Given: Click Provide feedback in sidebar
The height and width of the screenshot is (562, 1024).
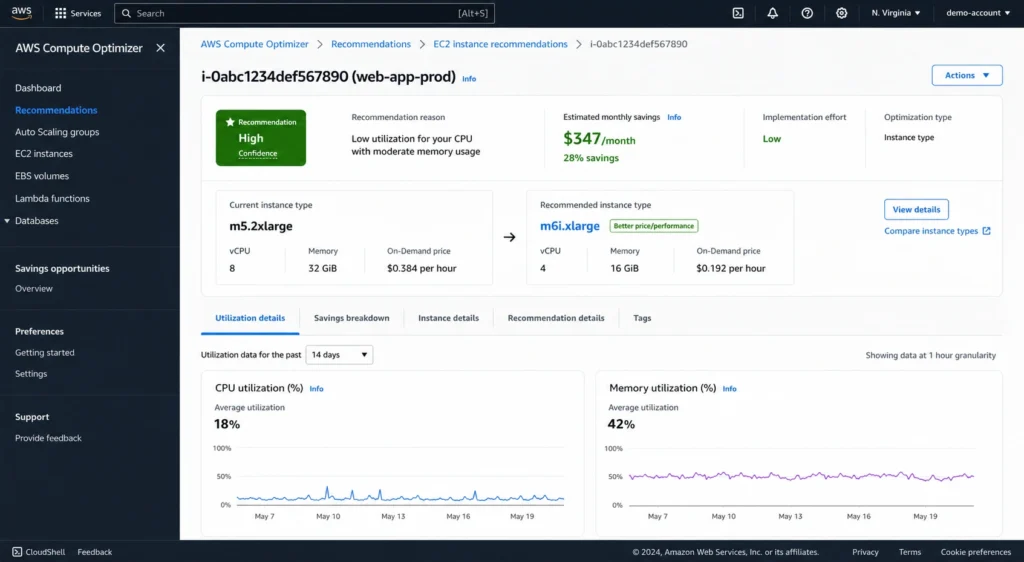Looking at the screenshot, I should point(48,438).
